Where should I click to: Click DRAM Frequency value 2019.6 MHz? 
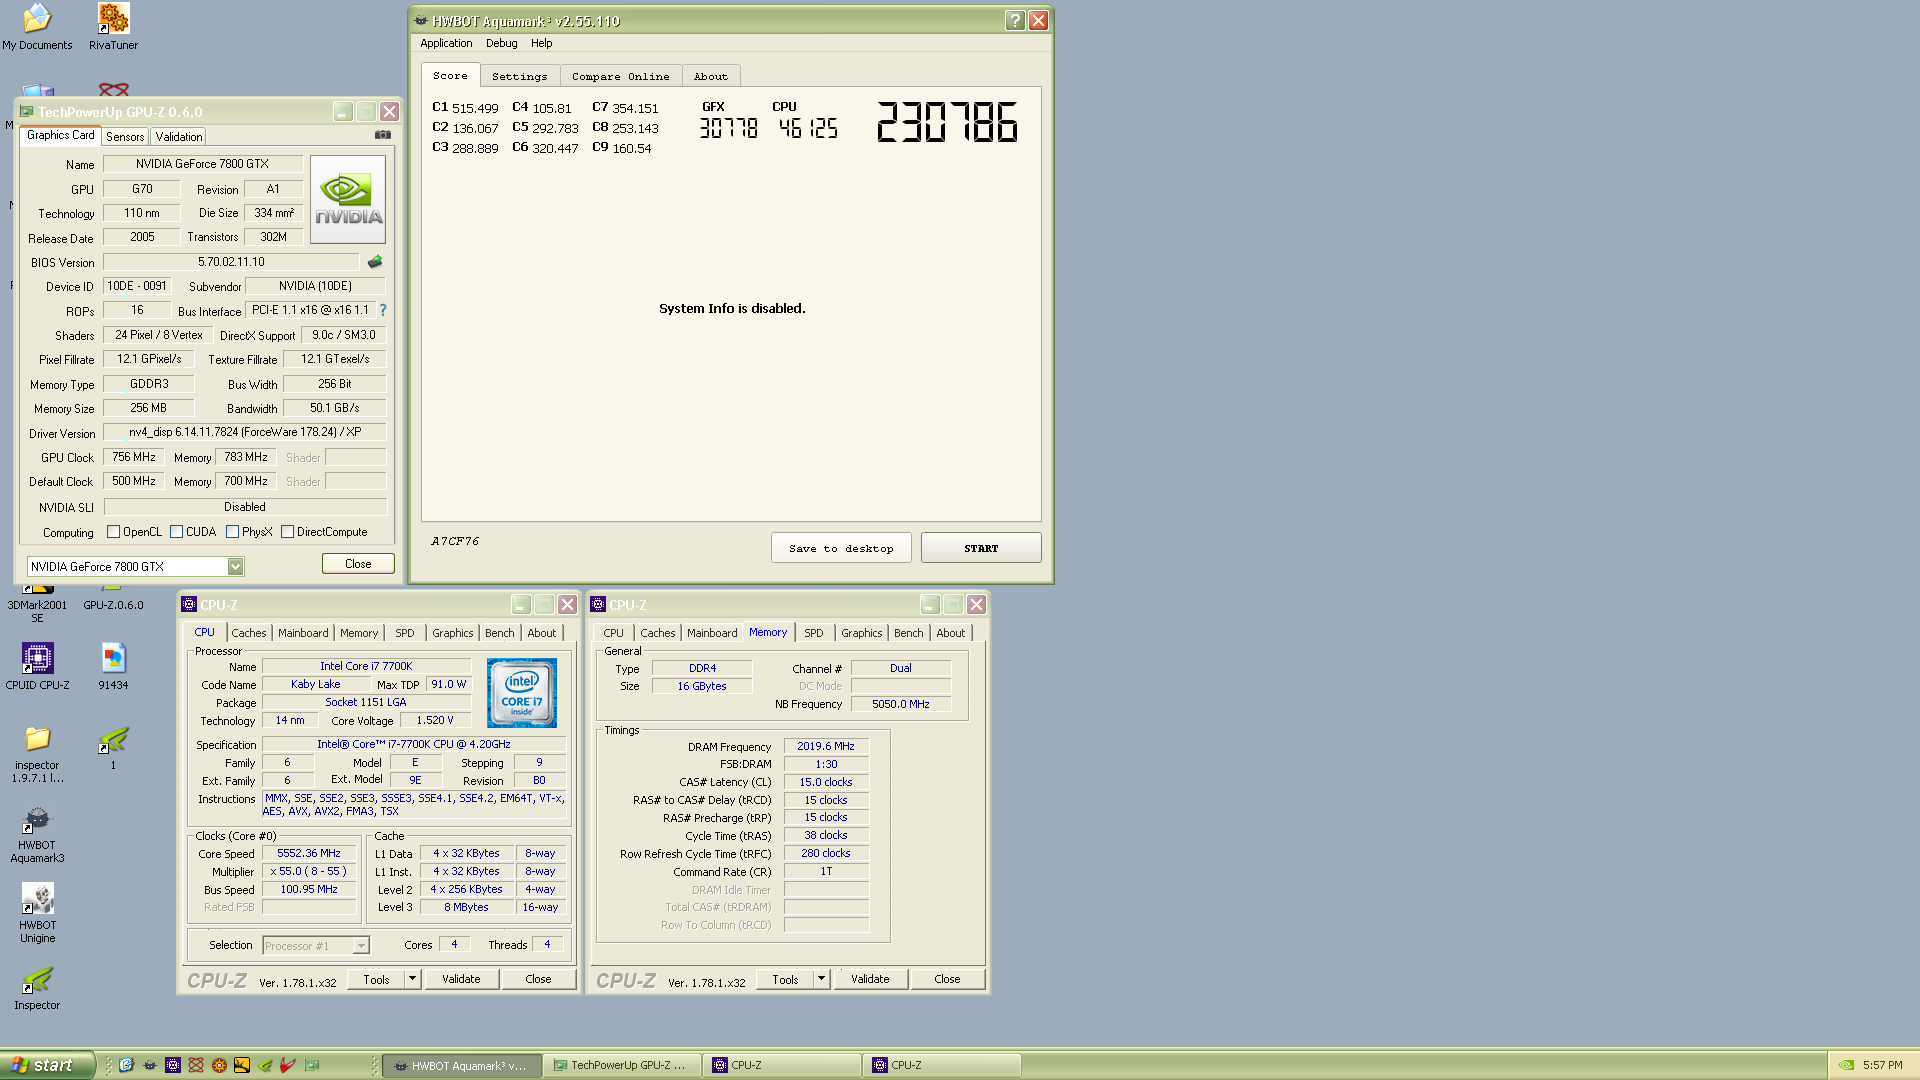tap(826, 747)
